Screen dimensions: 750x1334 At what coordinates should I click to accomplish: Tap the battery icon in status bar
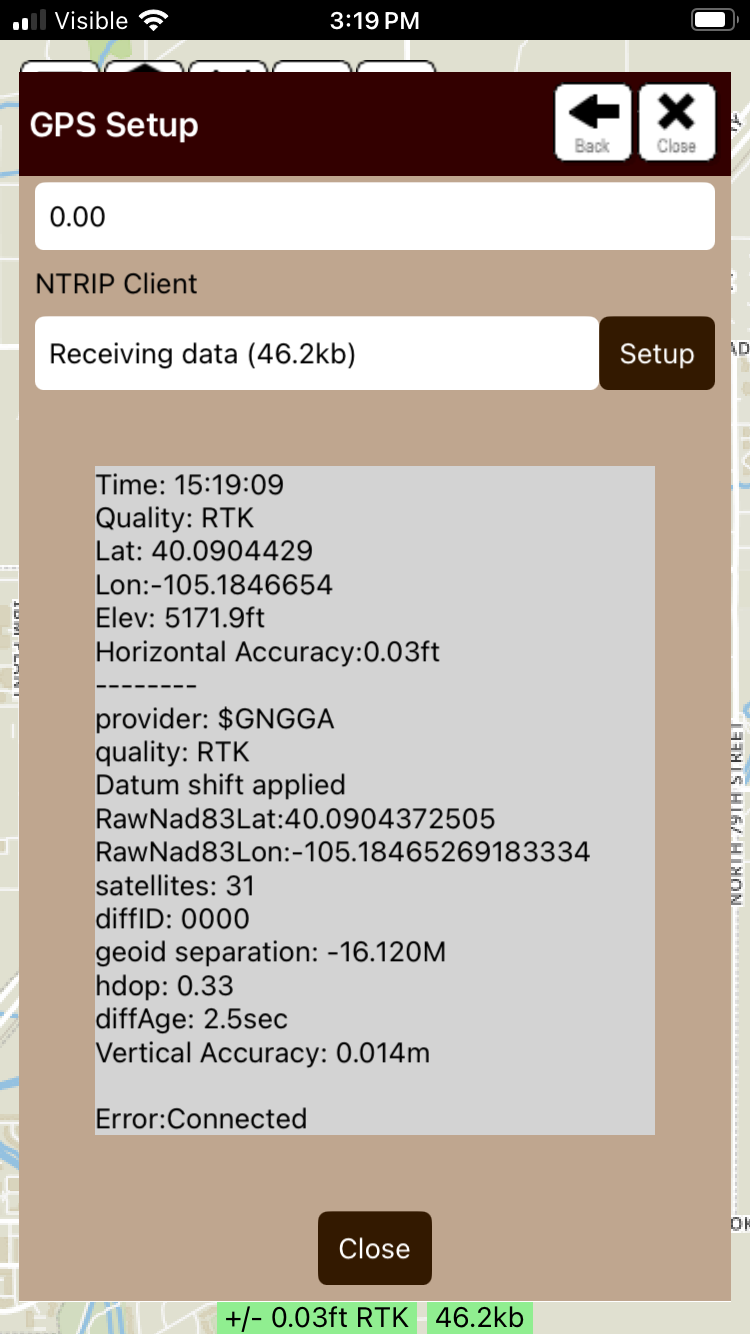tap(713, 20)
